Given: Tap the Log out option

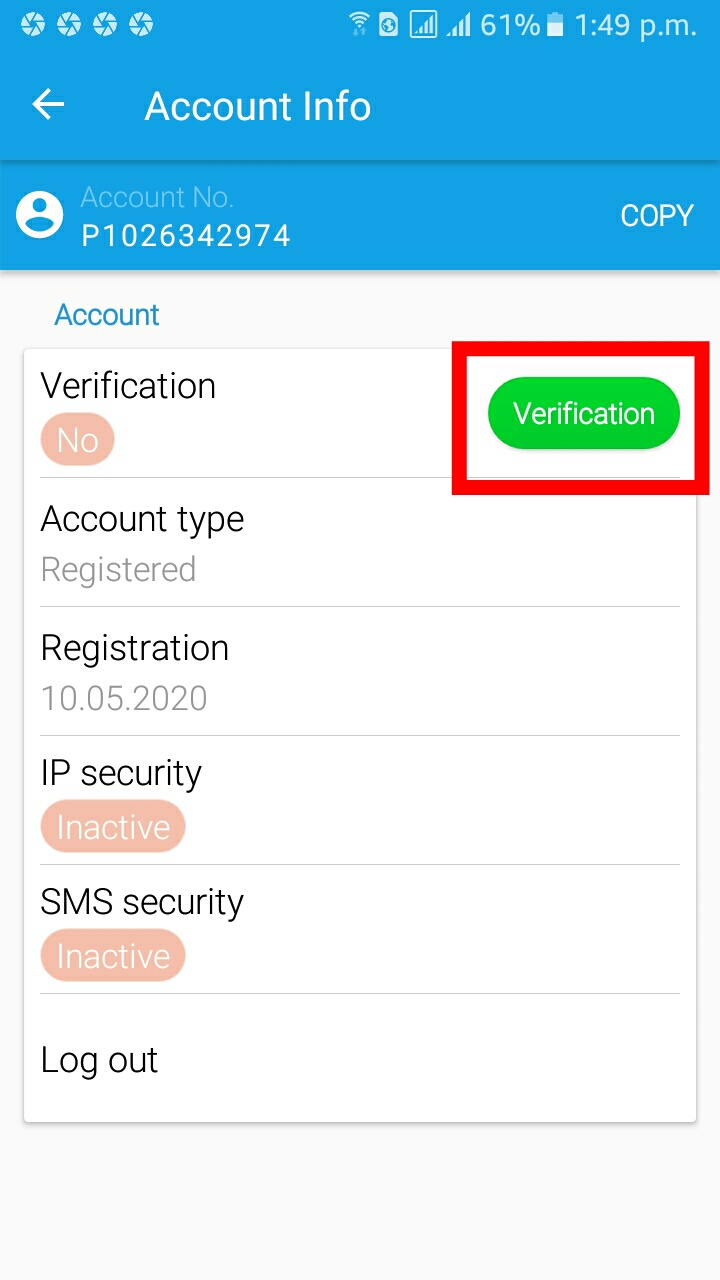Looking at the screenshot, I should (99, 1060).
